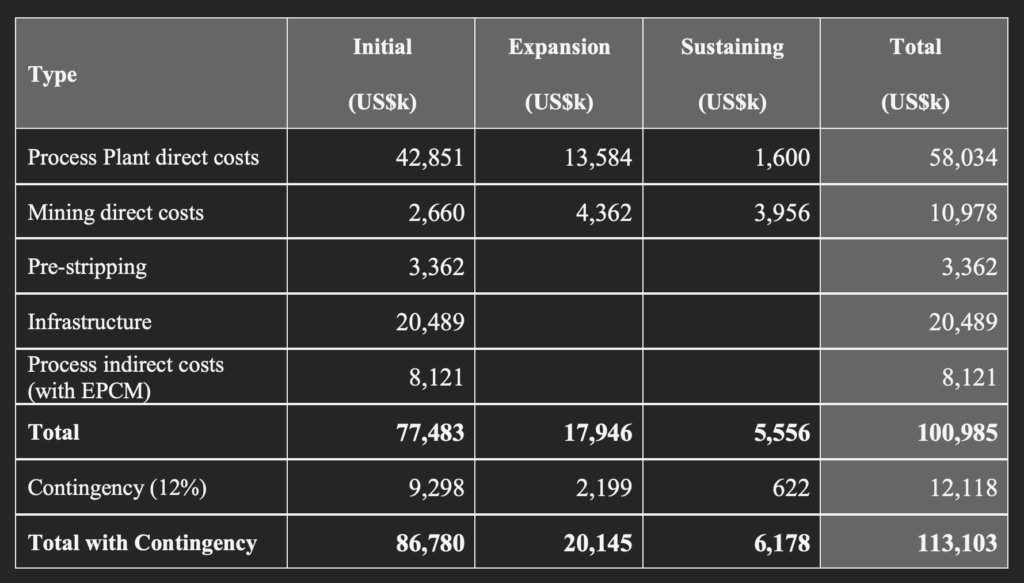Viewport: 1024px width, 583px height.
Task: Click the "Expansion (US$k)" header cell
Action: click(559, 74)
